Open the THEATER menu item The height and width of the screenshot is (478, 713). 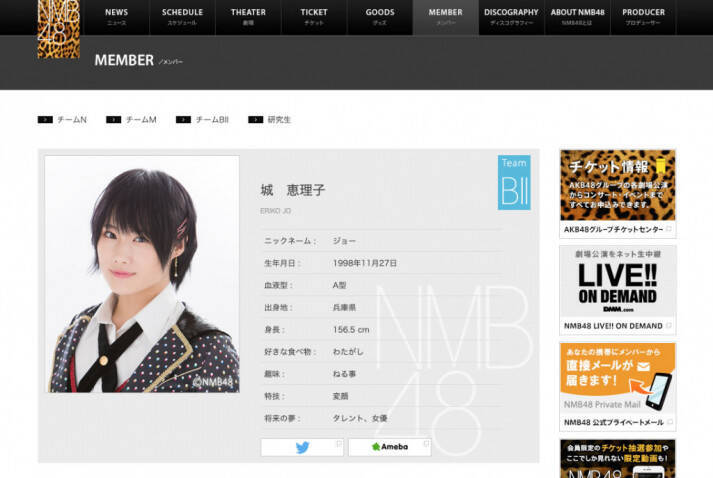248,17
